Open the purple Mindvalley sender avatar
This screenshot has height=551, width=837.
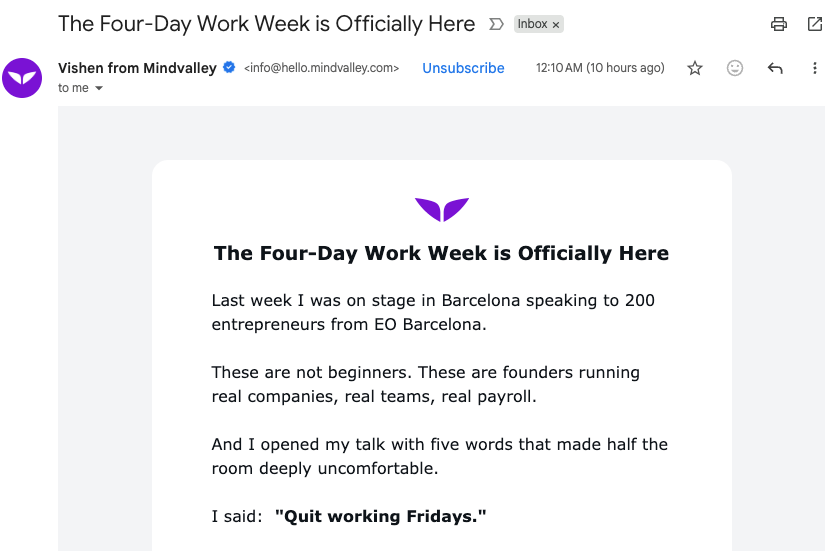(x=22, y=78)
